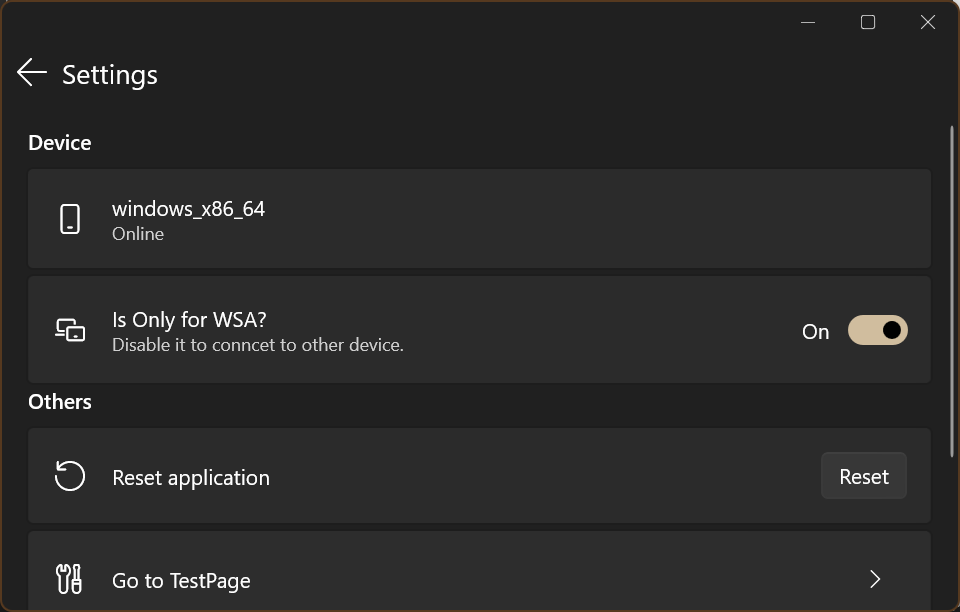Turn off the Is Only for WSA toggle

(877, 330)
